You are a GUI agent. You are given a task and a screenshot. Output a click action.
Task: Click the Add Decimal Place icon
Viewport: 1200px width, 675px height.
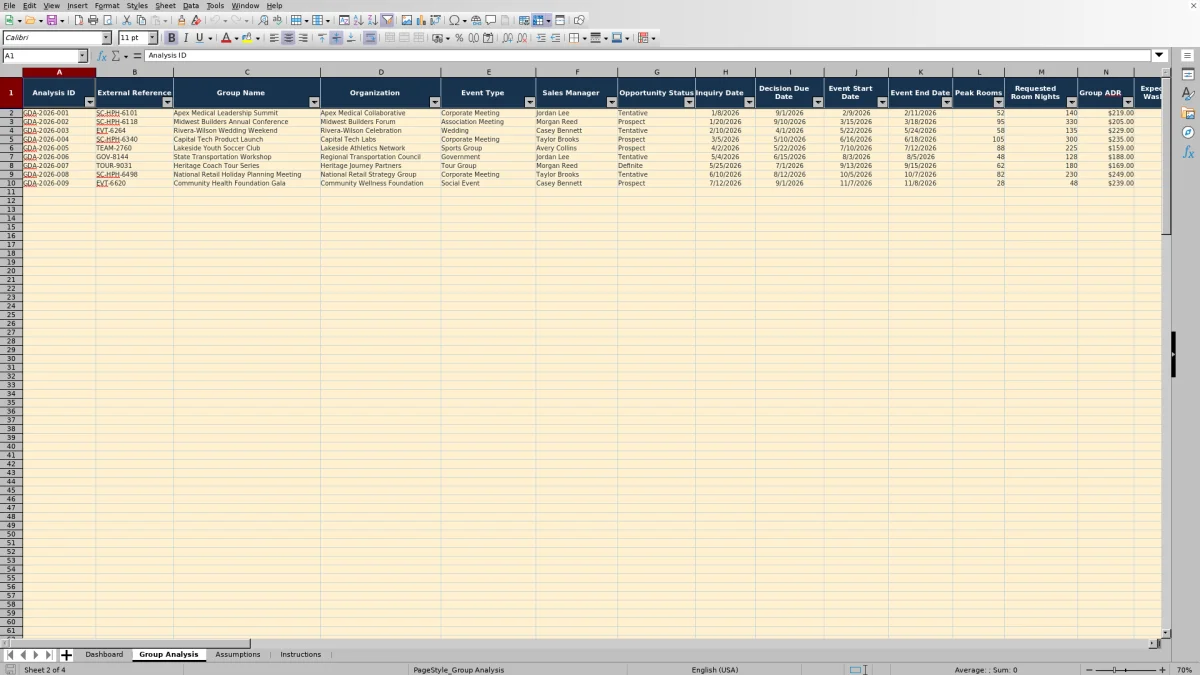pyautogui.click(x=508, y=38)
